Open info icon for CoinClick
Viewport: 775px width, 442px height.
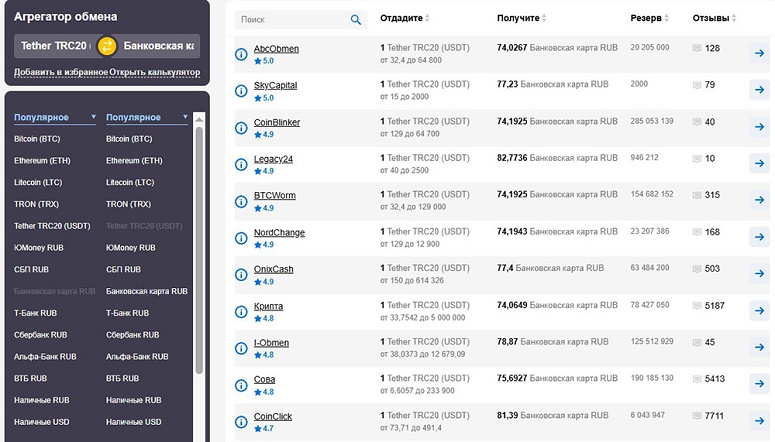pos(241,422)
